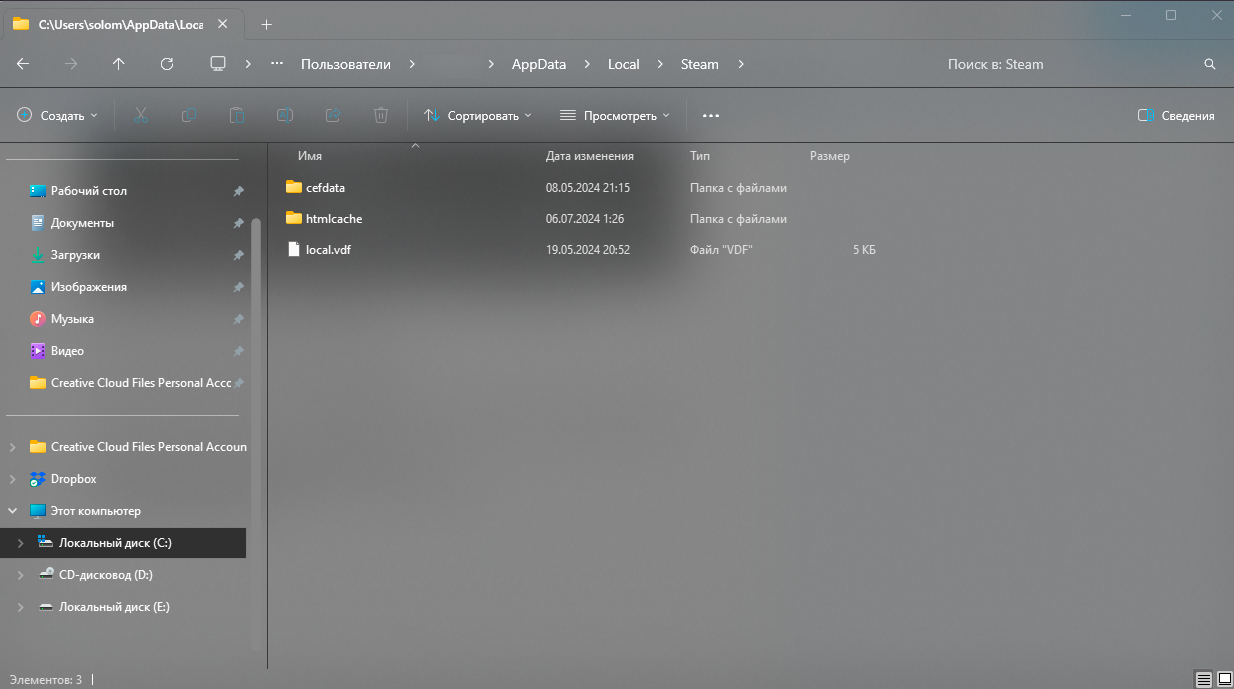Open the Сортировать dropdown
1234x689 pixels.
(x=478, y=116)
